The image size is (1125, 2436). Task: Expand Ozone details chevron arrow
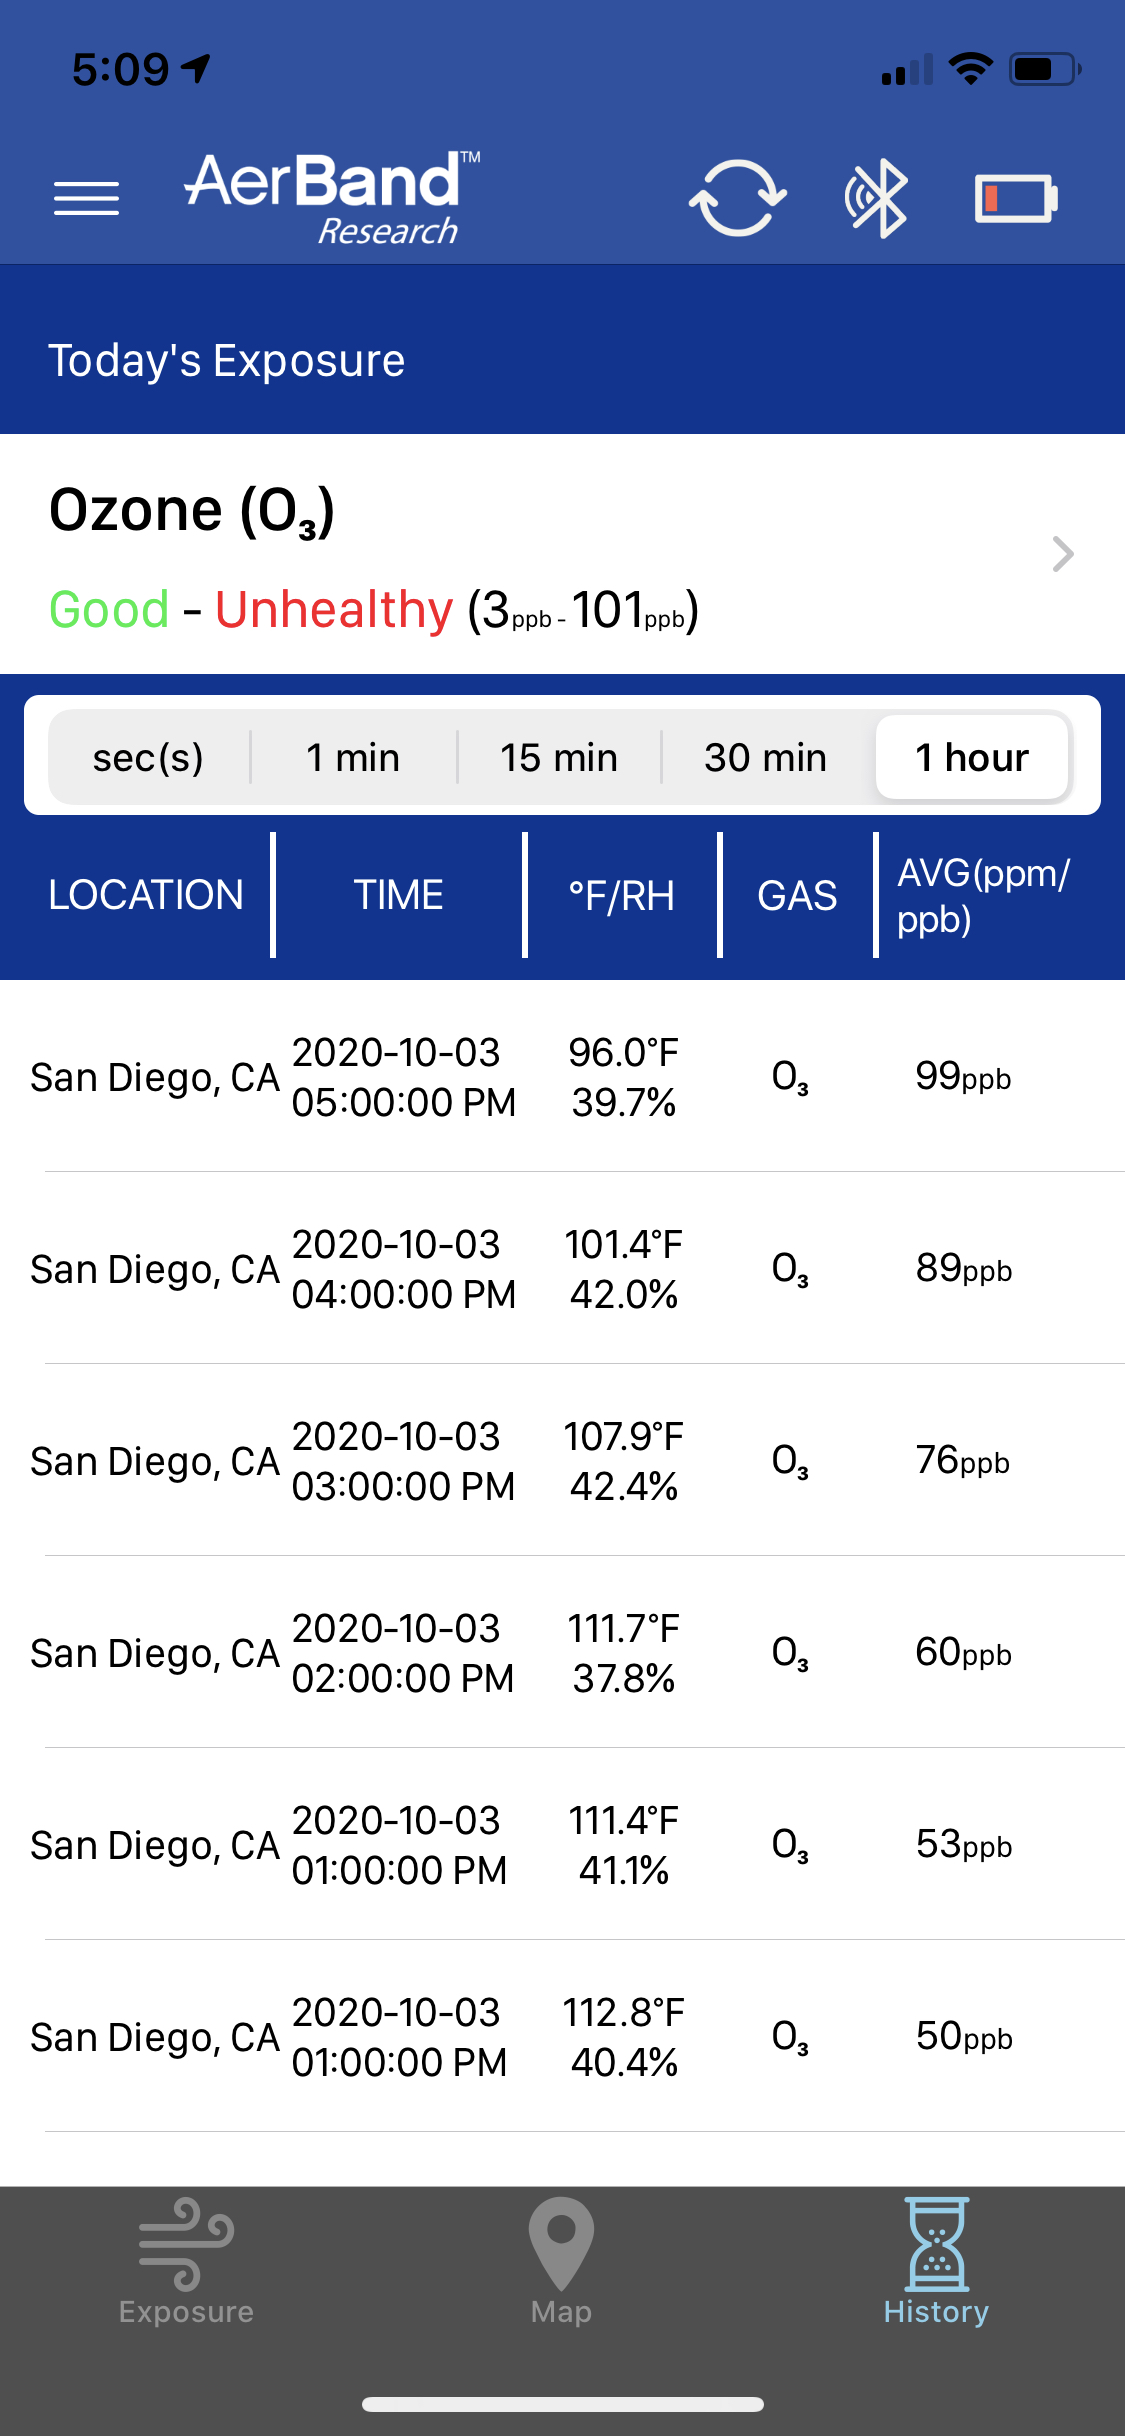(1062, 554)
